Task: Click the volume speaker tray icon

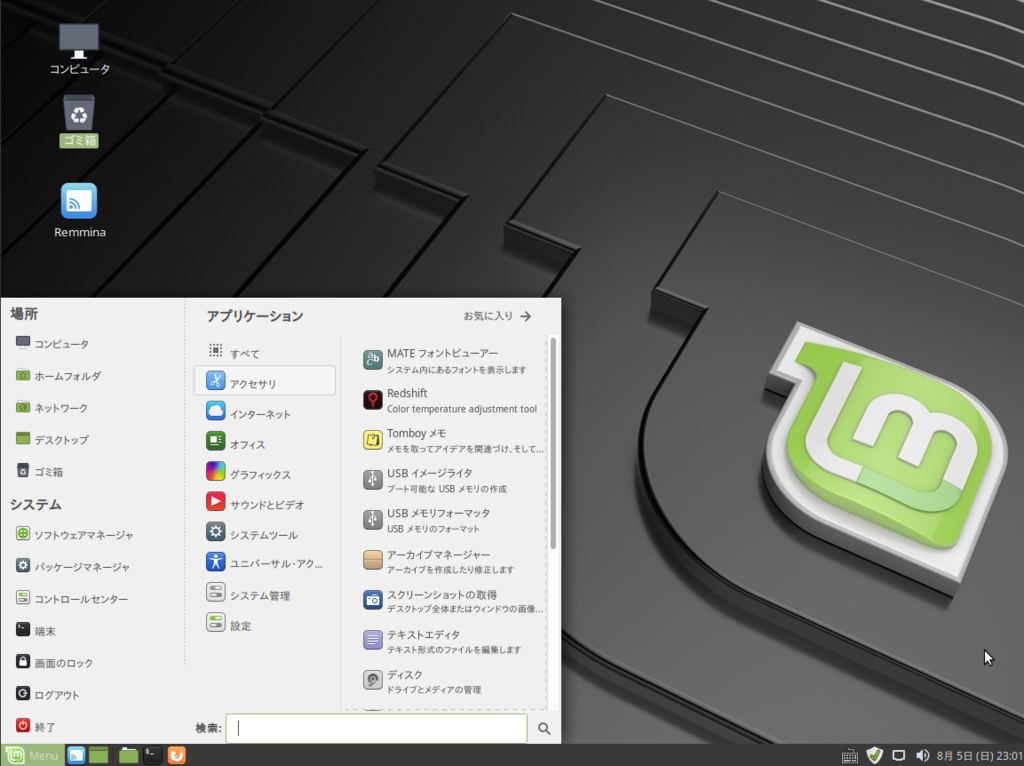Action: coord(922,756)
